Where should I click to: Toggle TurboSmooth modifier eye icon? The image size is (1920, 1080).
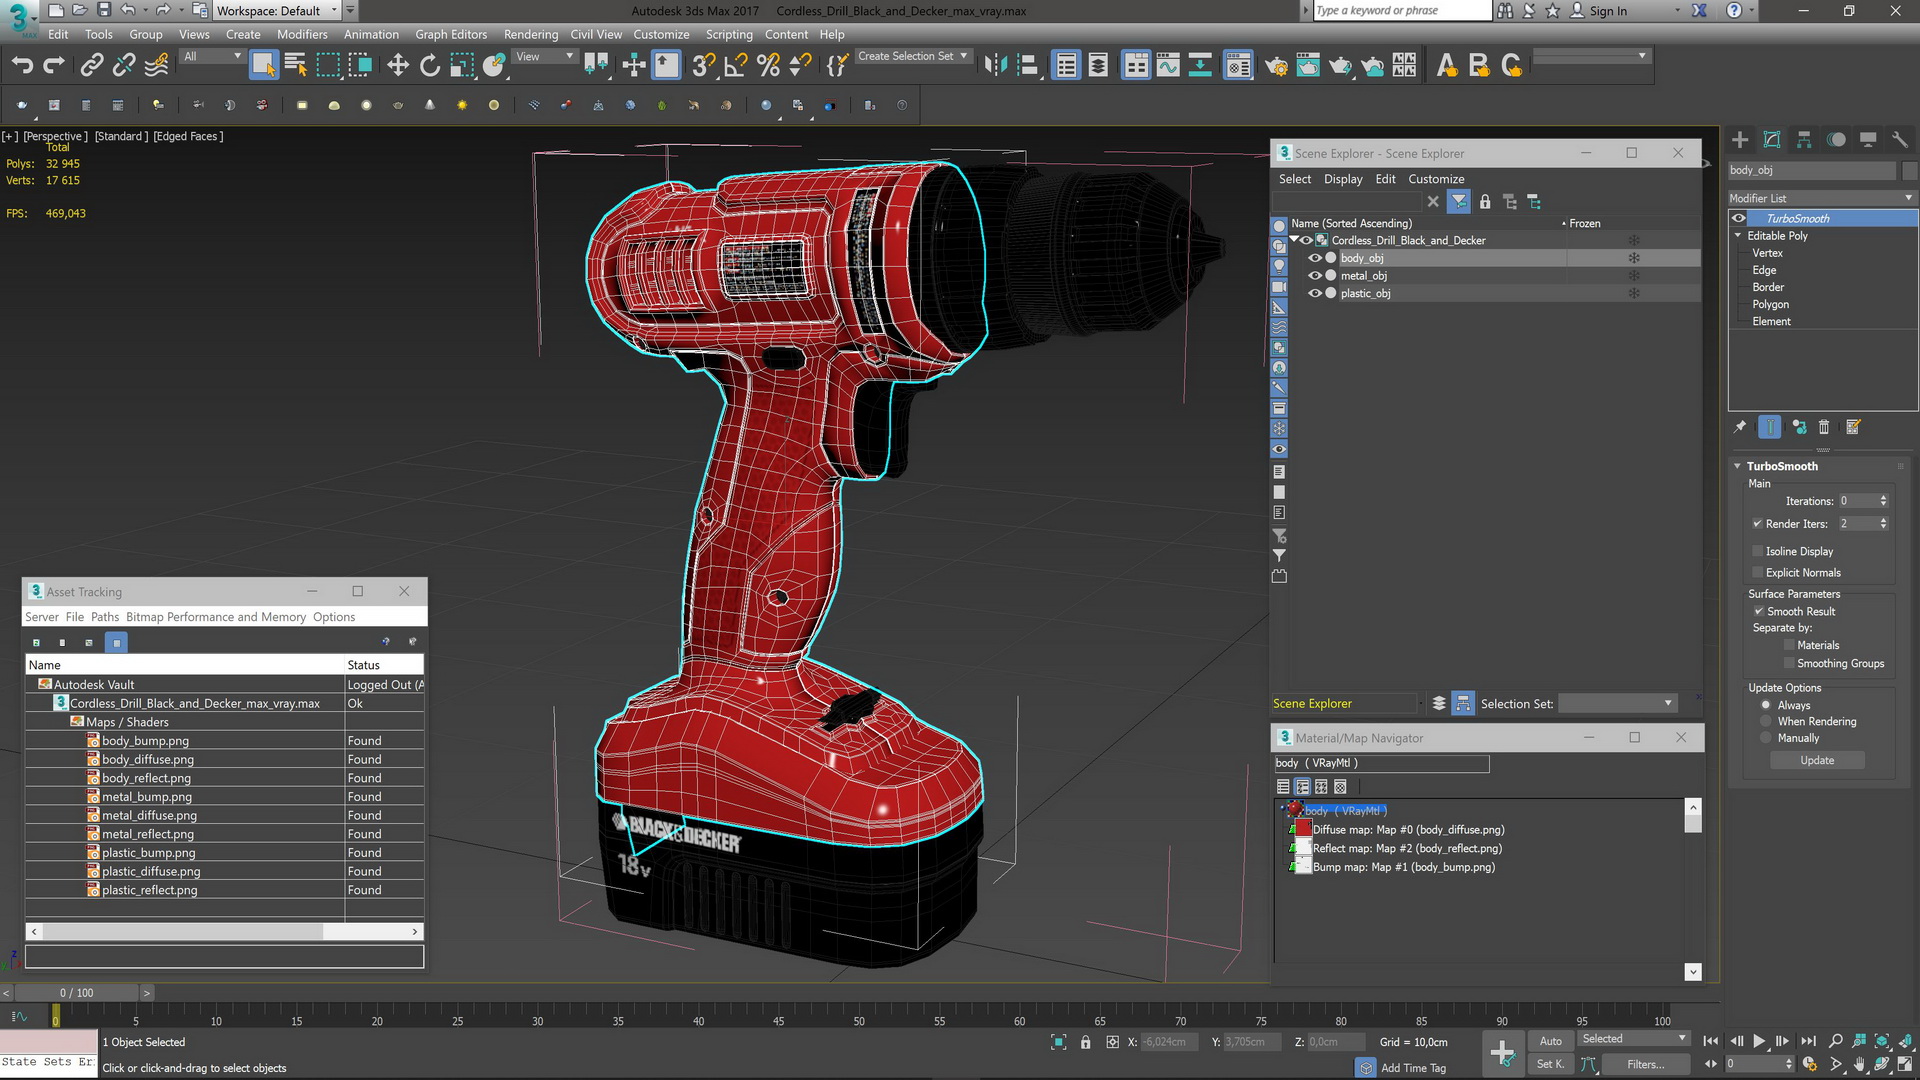click(1739, 218)
